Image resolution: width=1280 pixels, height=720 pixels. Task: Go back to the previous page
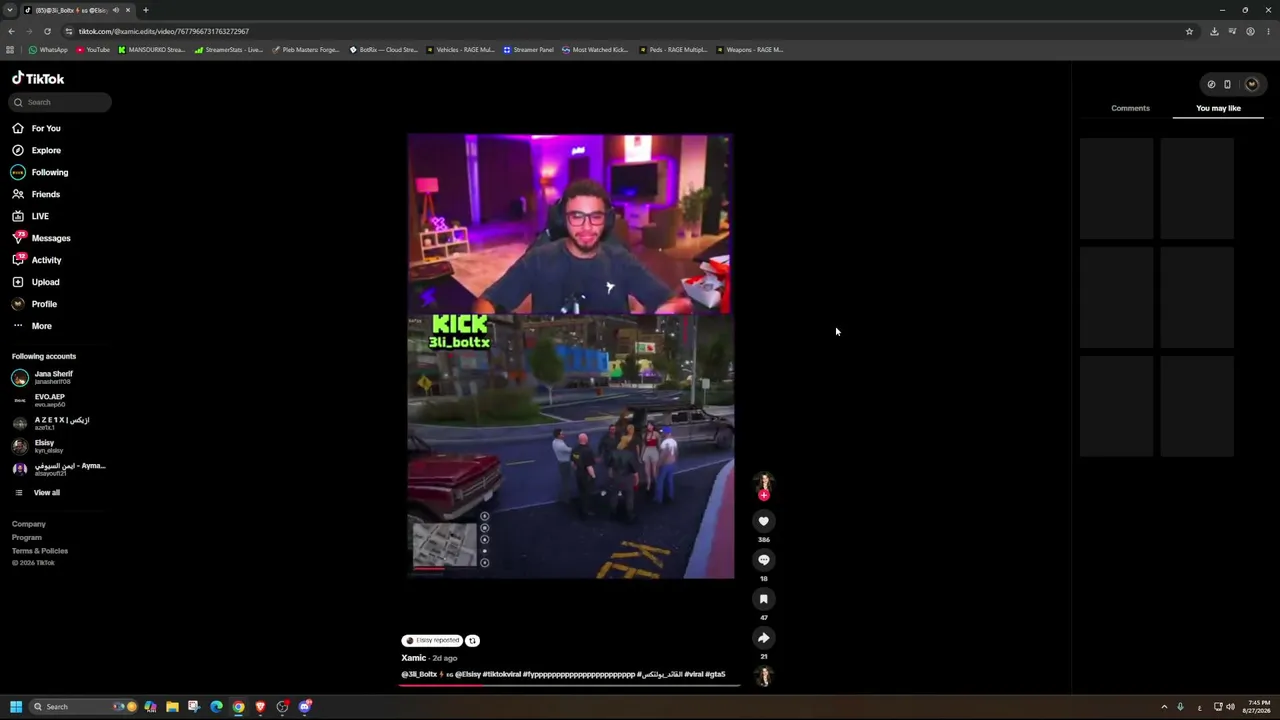pyautogui.click(x=11, y=31)
